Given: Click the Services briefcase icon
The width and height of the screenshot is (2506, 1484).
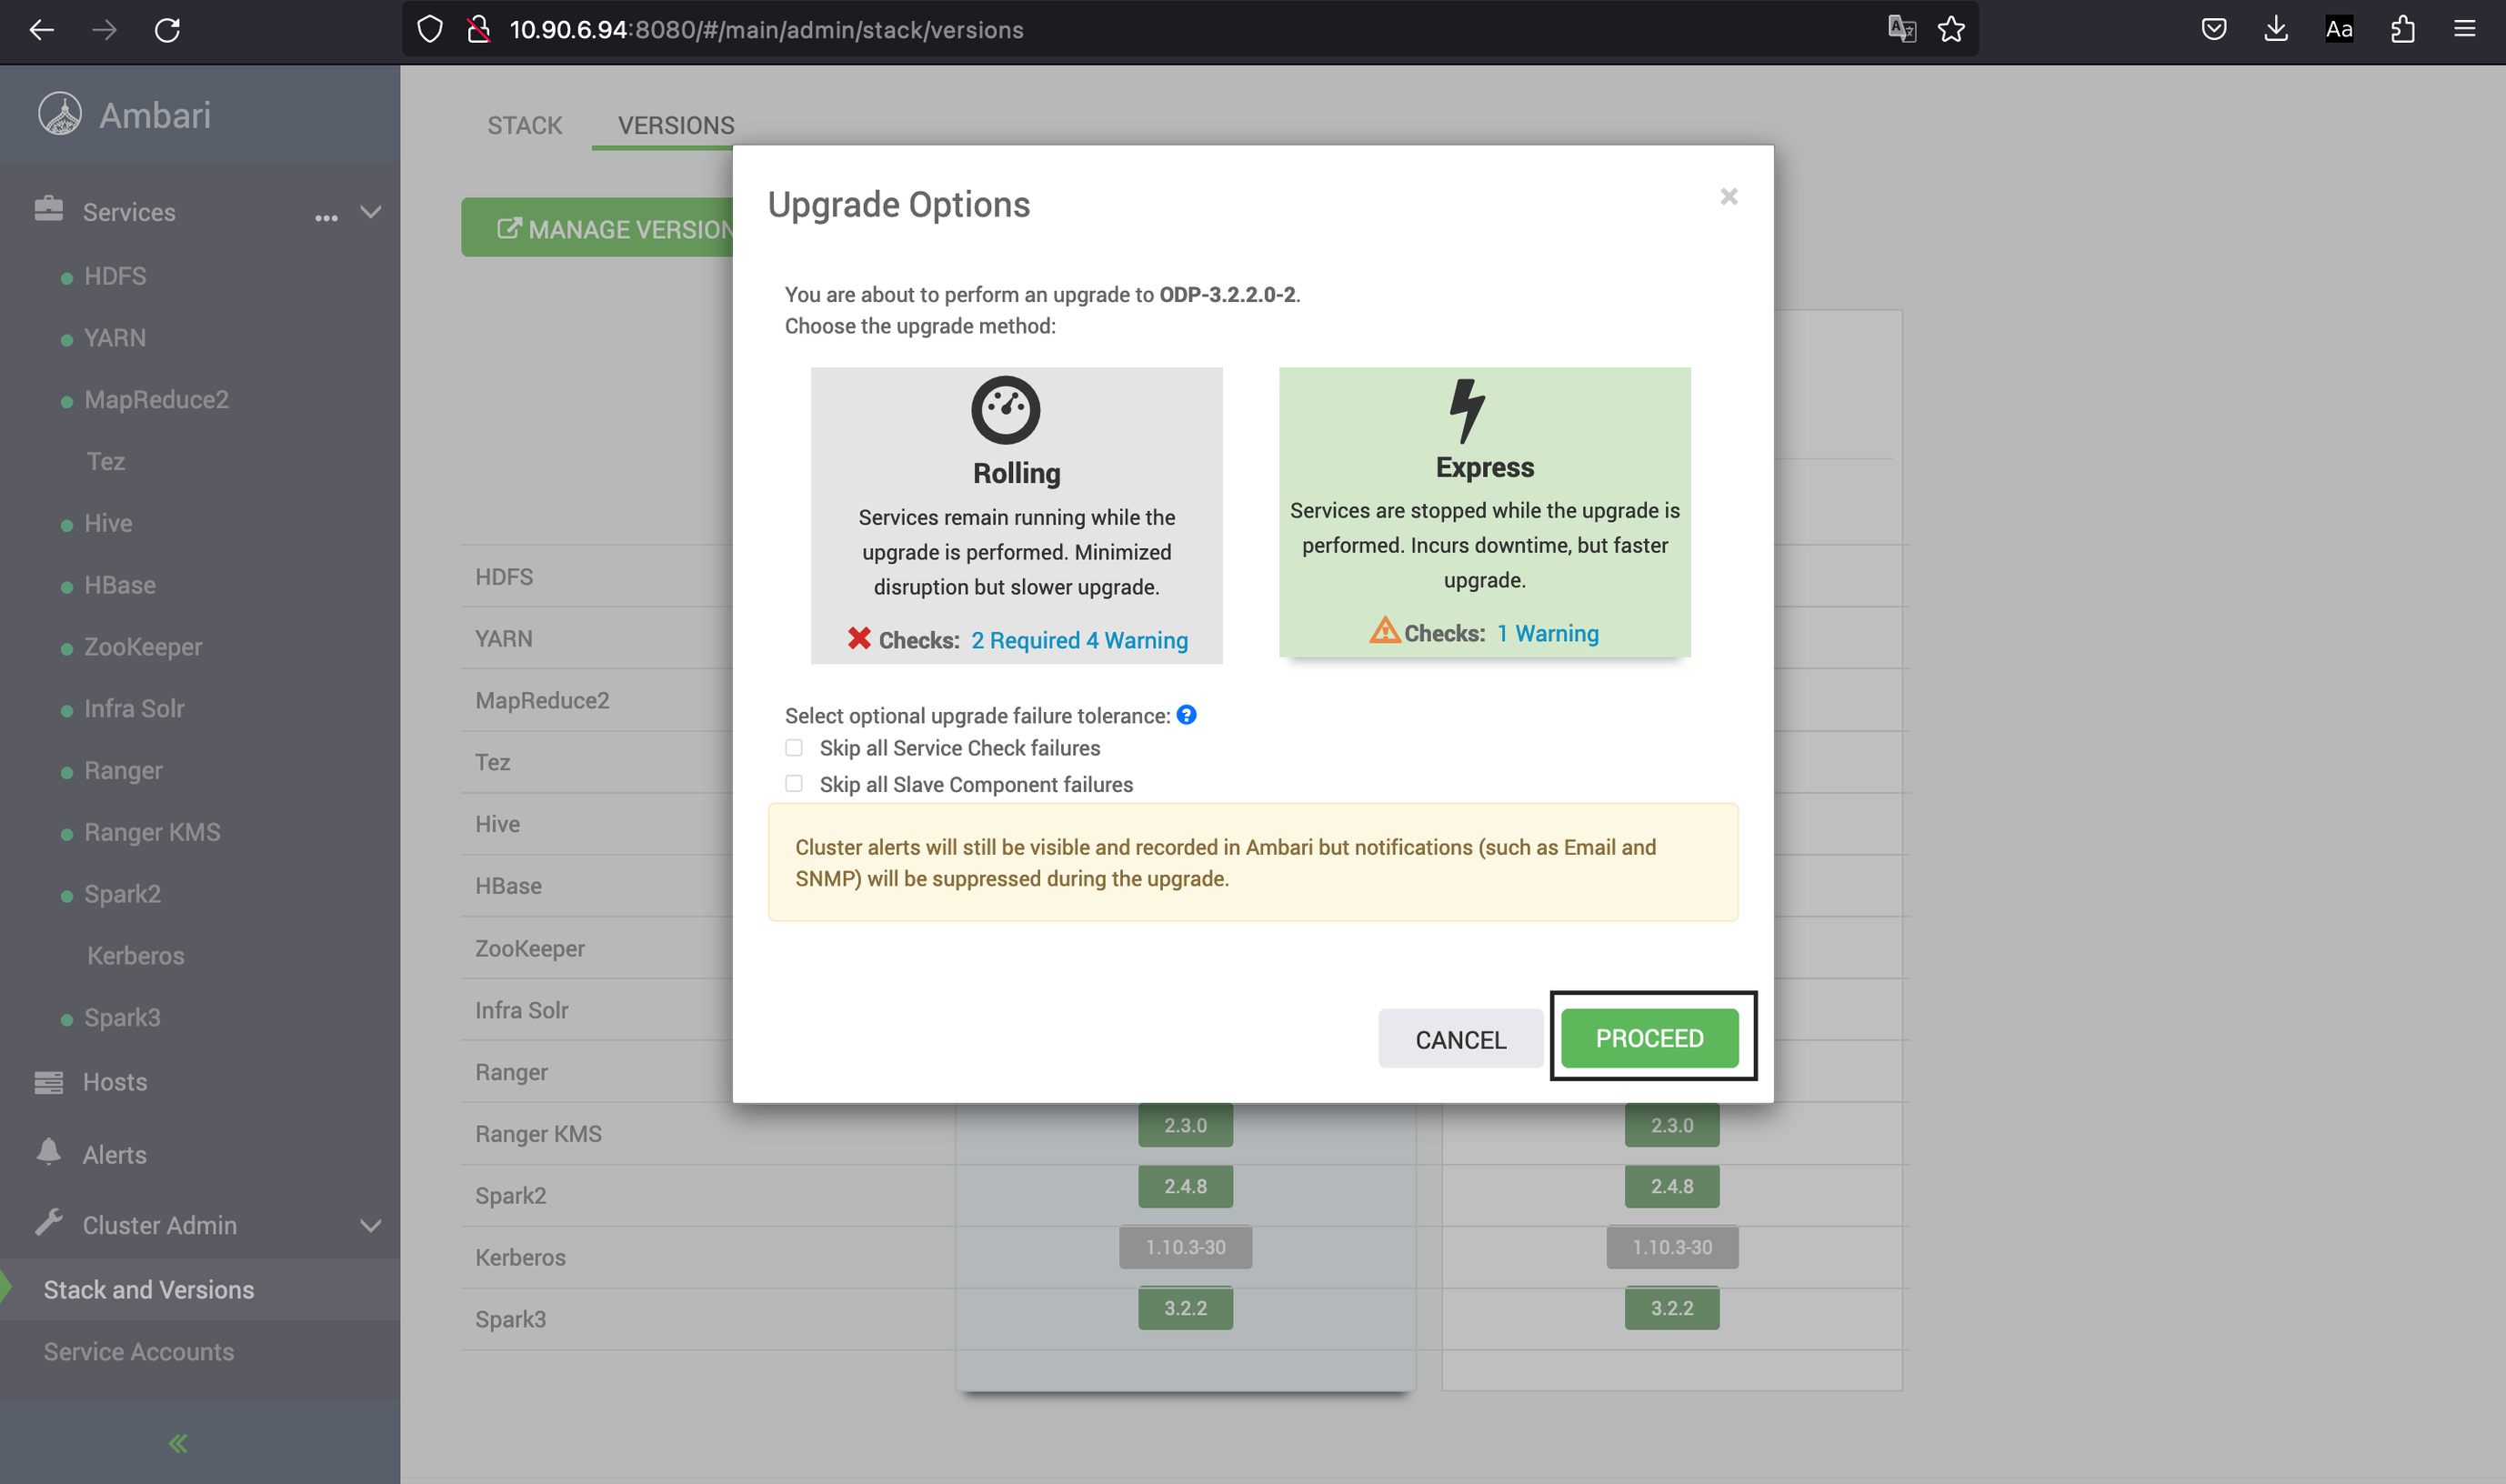Looking at the screenshot, I should pos(48,209).
